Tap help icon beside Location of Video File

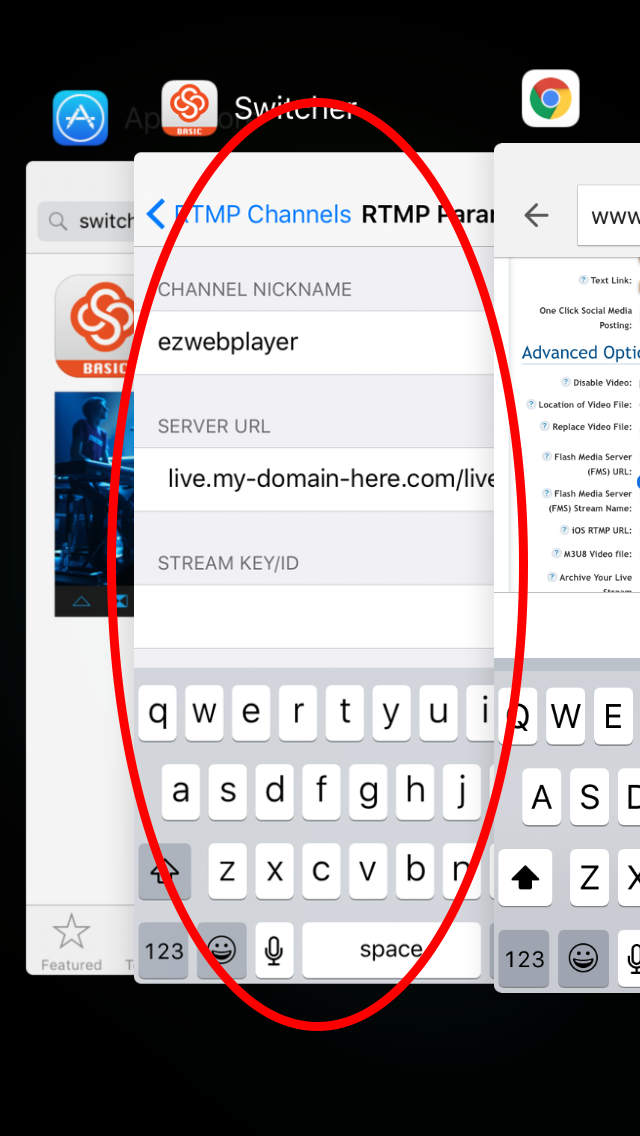click(x=531, y=404)
